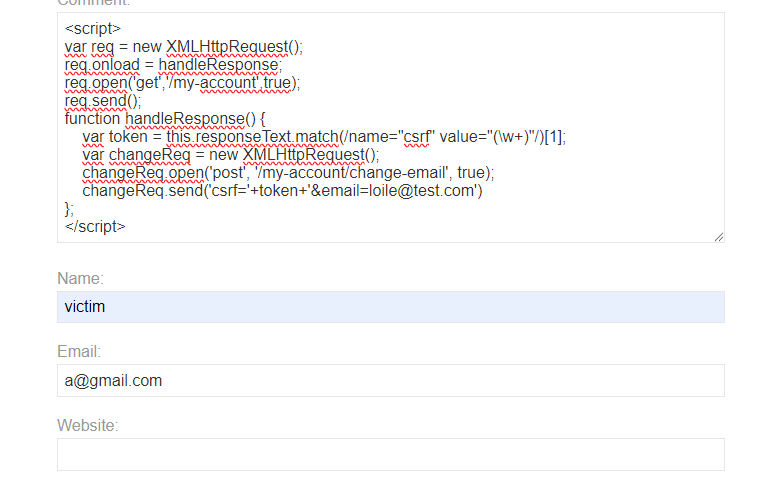Click the 'Email:' label
This screenshot has width=783, height=482.
79,352
